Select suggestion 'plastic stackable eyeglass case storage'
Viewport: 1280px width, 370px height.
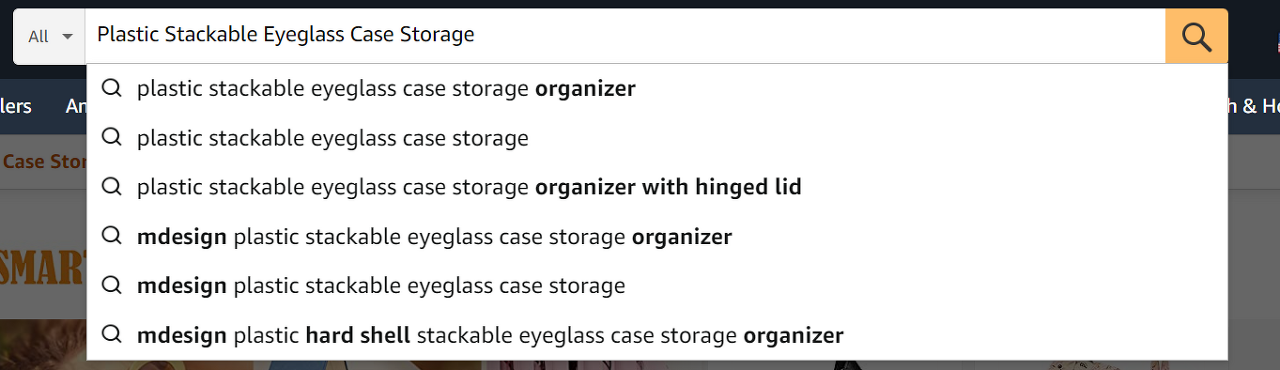click(657, 138)
